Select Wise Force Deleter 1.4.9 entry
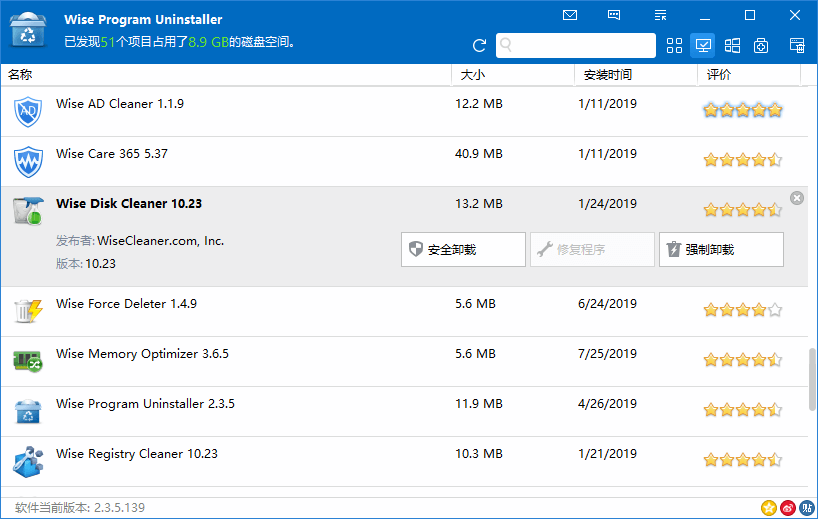818x519 pixels. (x=126, y=304)
